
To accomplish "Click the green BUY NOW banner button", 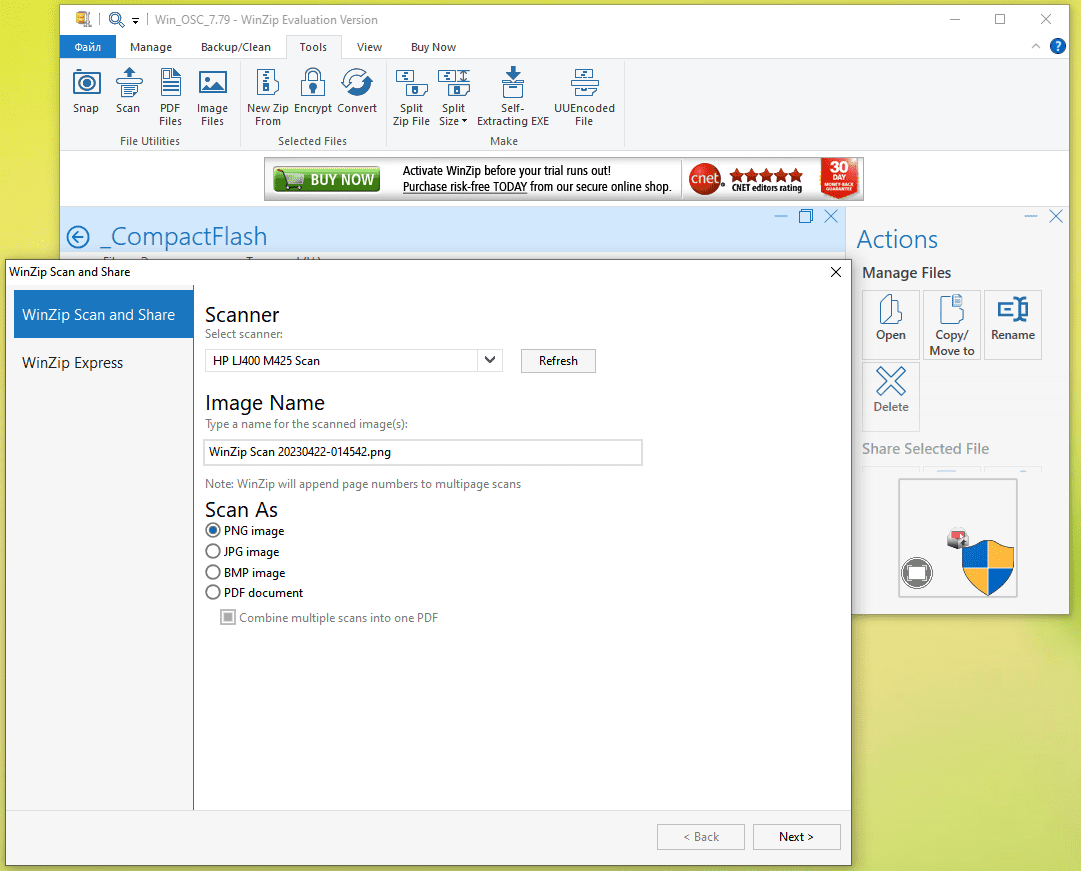I will pyautogui.click(x=327, y=179).
